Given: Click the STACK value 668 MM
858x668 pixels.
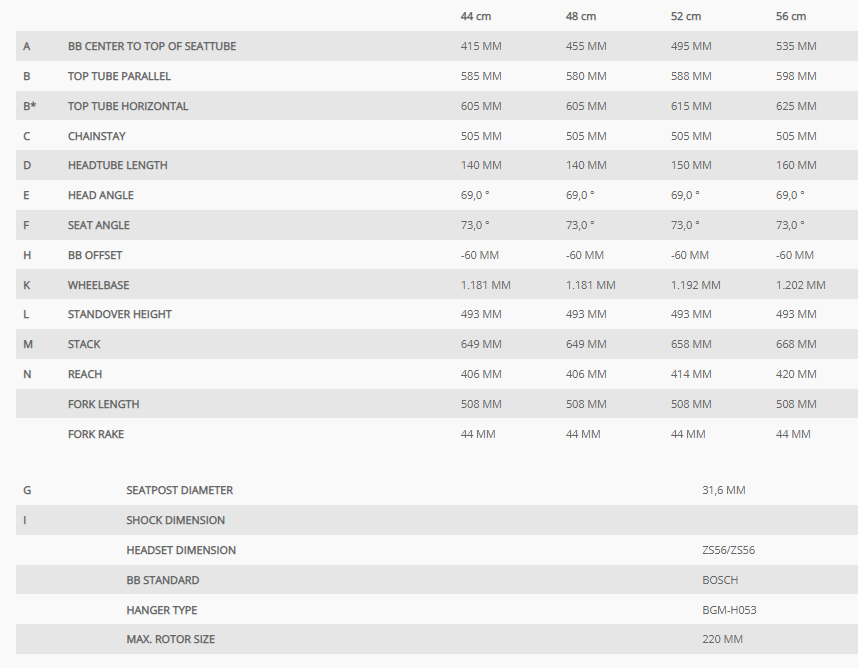Looking at the screenshot, I should [796, 344].
